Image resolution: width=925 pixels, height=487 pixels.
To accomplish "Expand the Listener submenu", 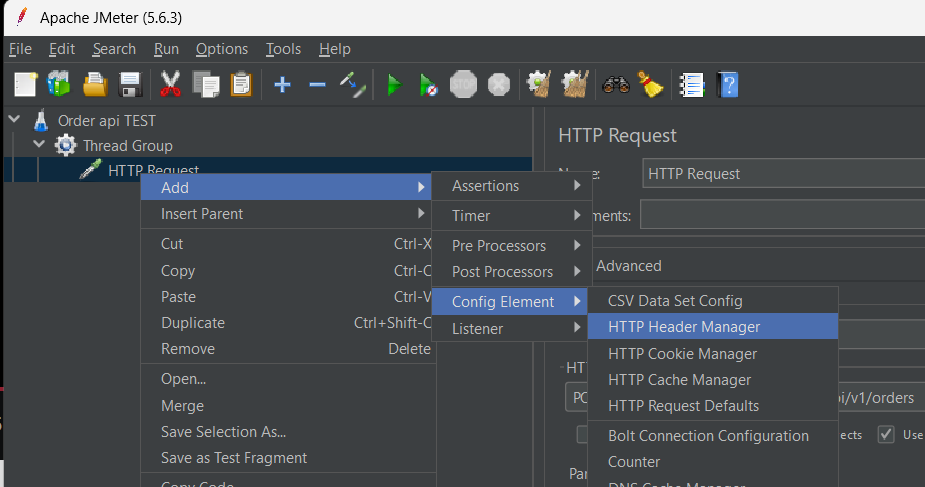I will (510, 328).
